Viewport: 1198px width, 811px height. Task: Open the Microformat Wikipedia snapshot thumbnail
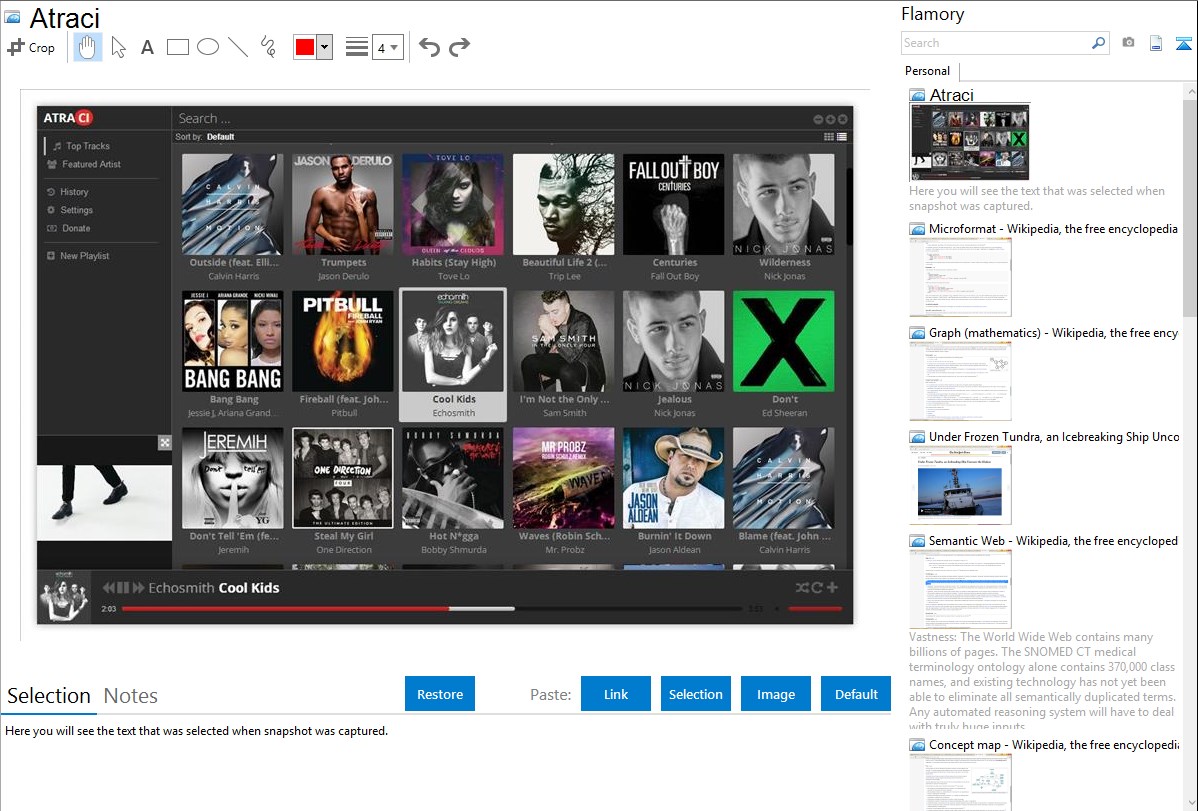[x=960, y=277]
